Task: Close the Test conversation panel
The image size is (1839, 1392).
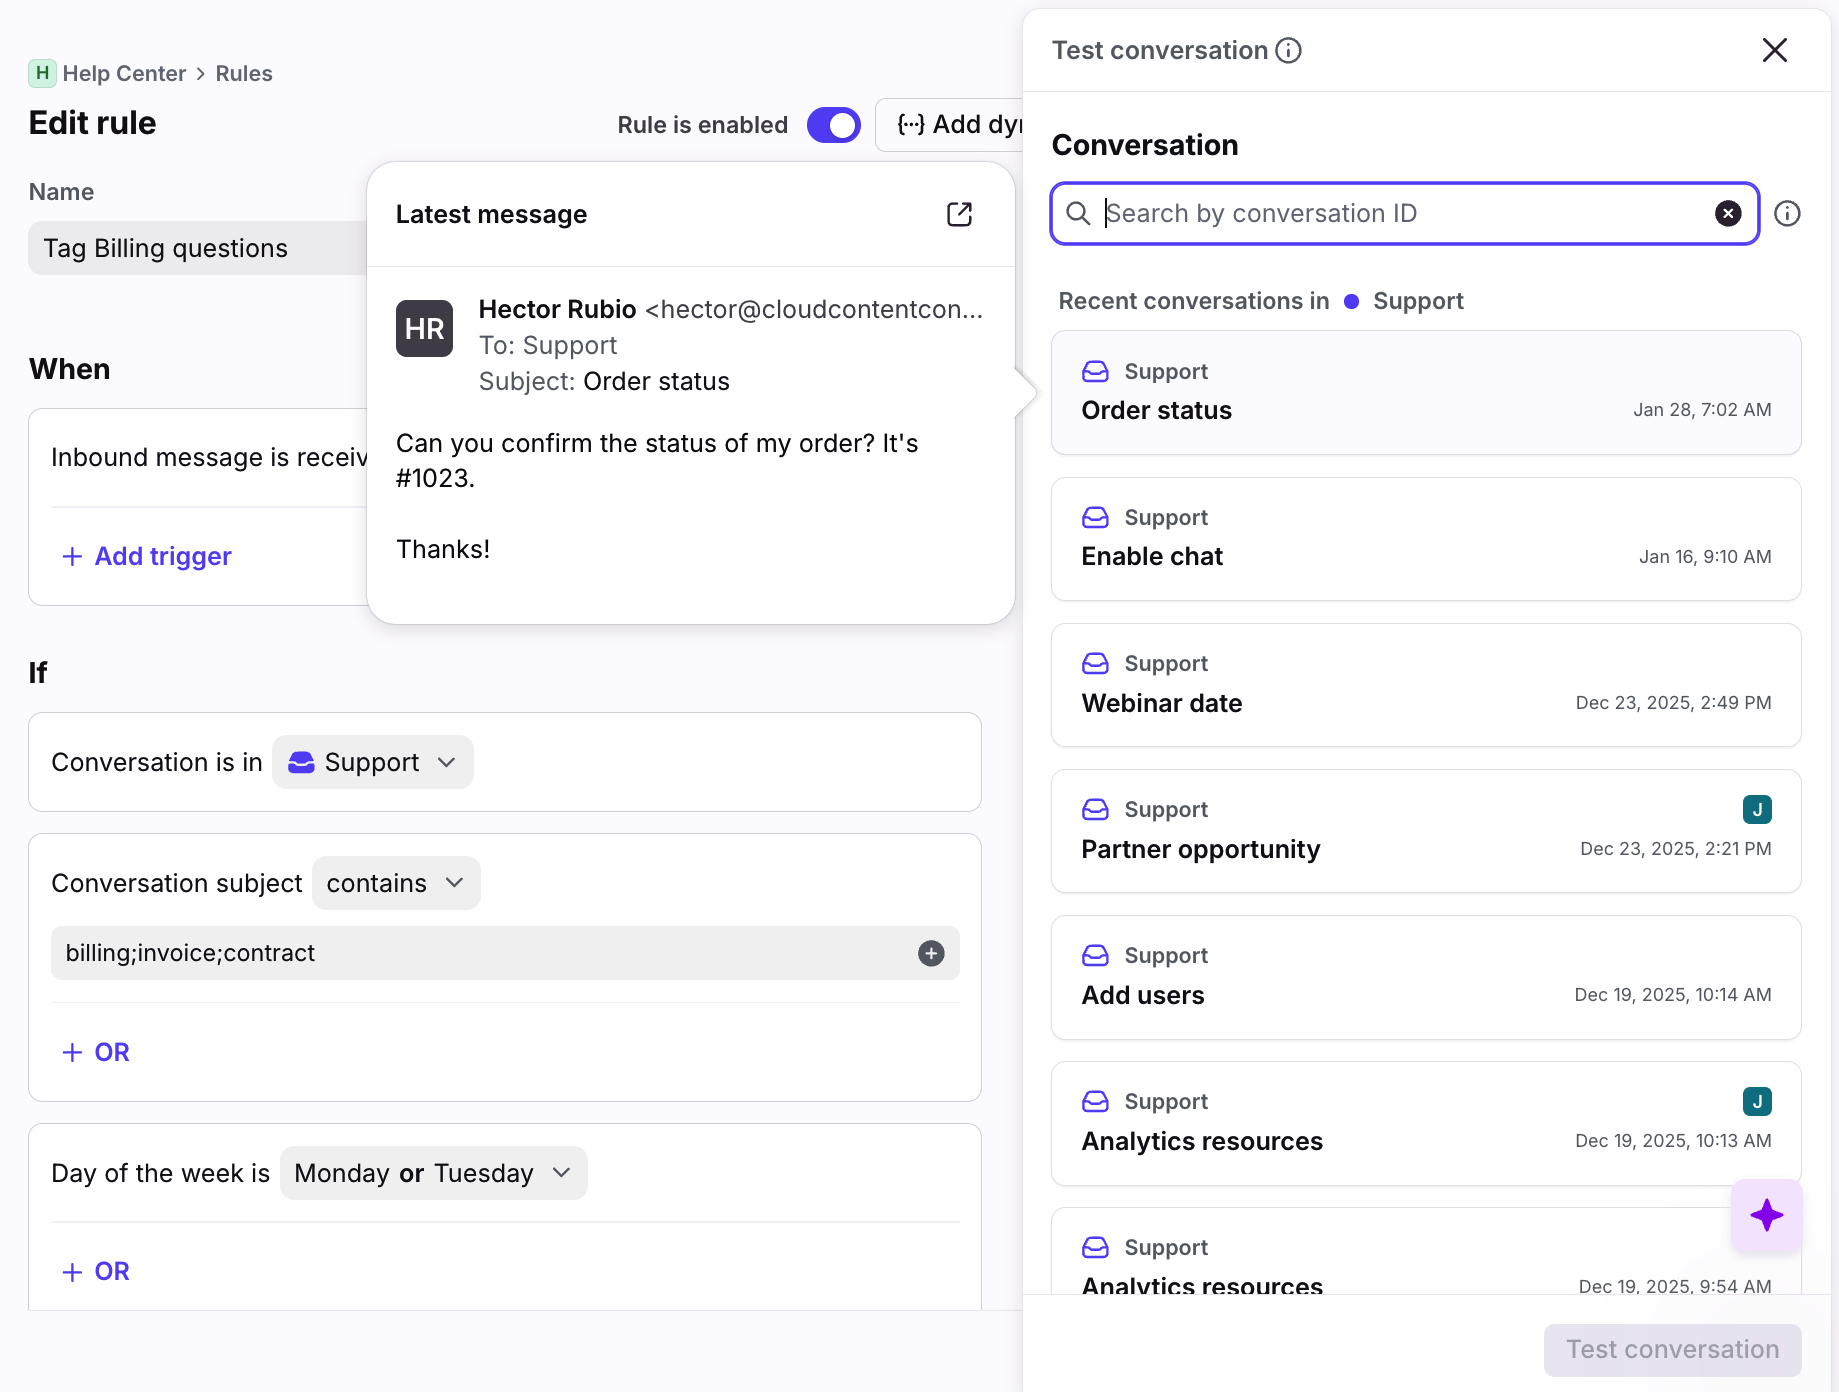Action: click(1774, 50)
